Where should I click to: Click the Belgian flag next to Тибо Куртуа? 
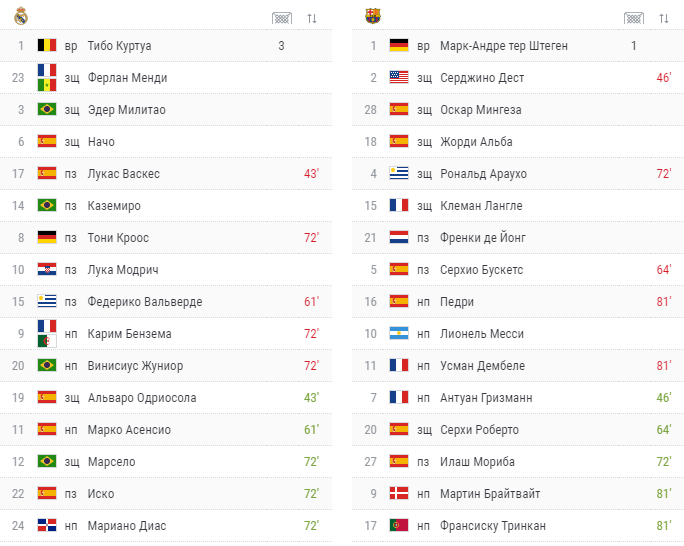47,45
